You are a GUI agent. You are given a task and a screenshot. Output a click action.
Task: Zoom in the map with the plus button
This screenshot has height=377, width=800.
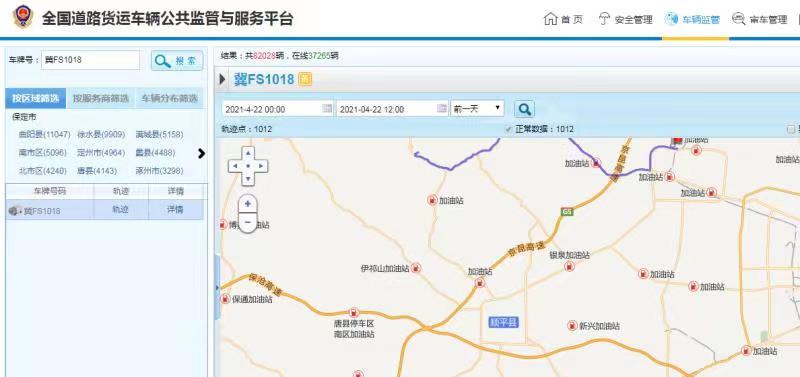[248, 204]
